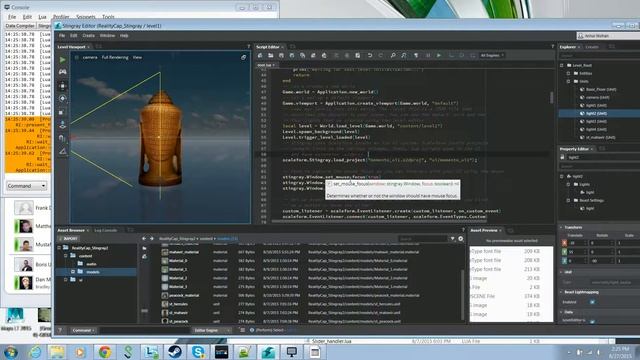Click the undo icon in Script Editor

click(369, 56)
